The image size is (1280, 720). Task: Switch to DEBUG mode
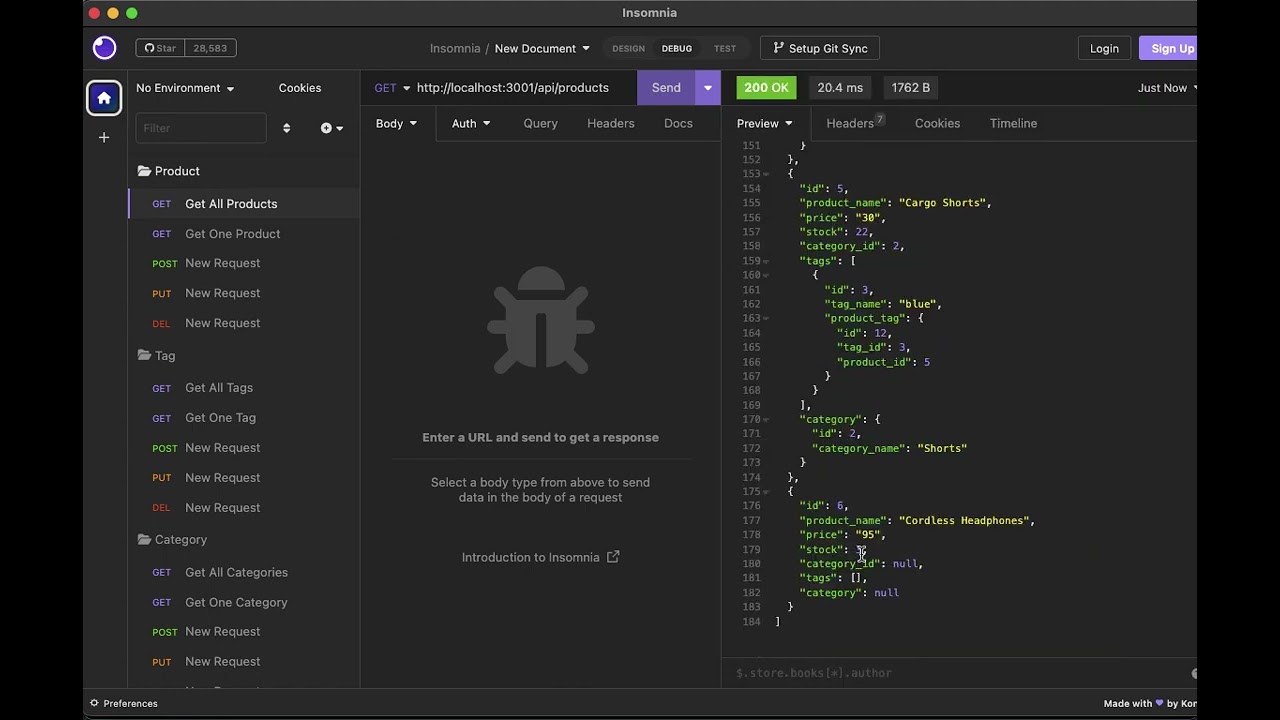(x=676, y=48)
